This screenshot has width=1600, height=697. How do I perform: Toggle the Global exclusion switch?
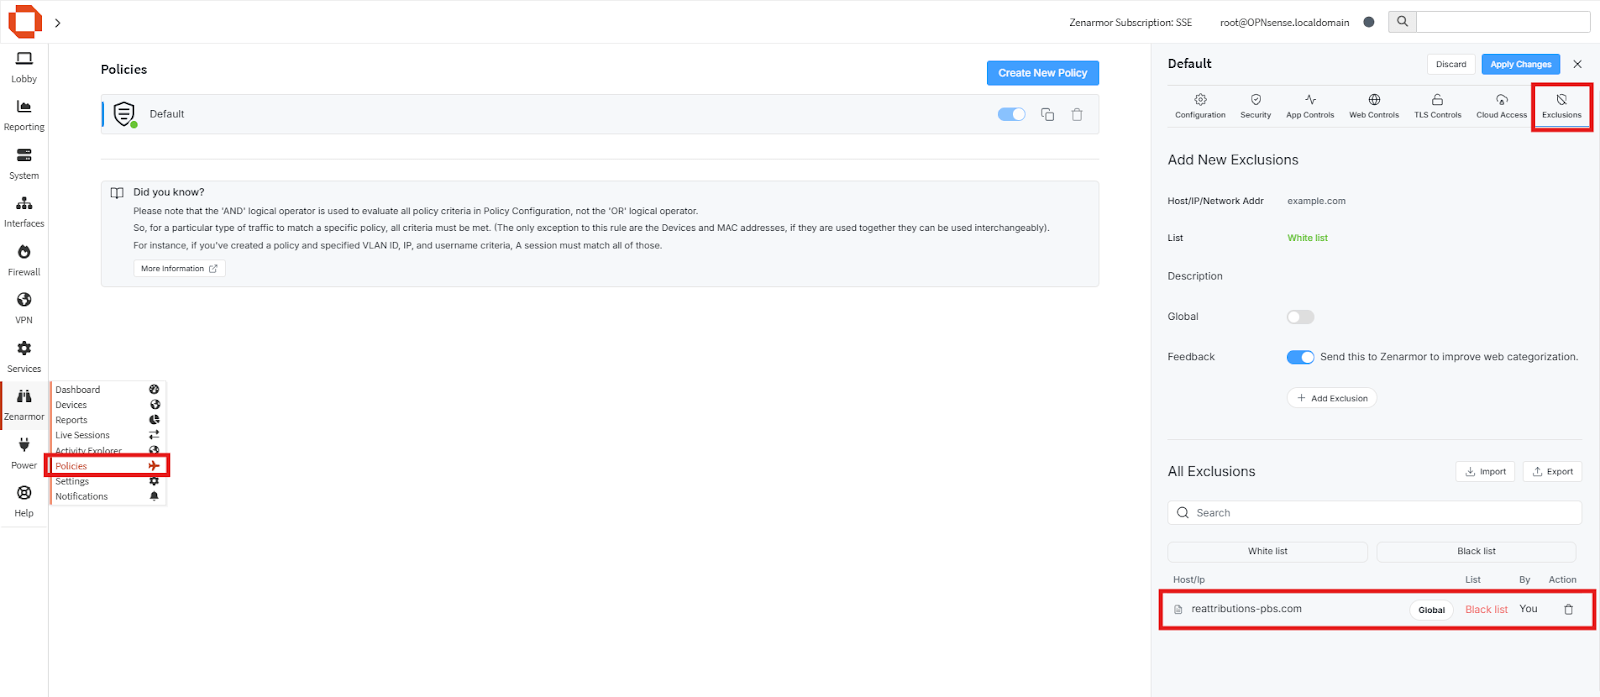pos(1300,317)
